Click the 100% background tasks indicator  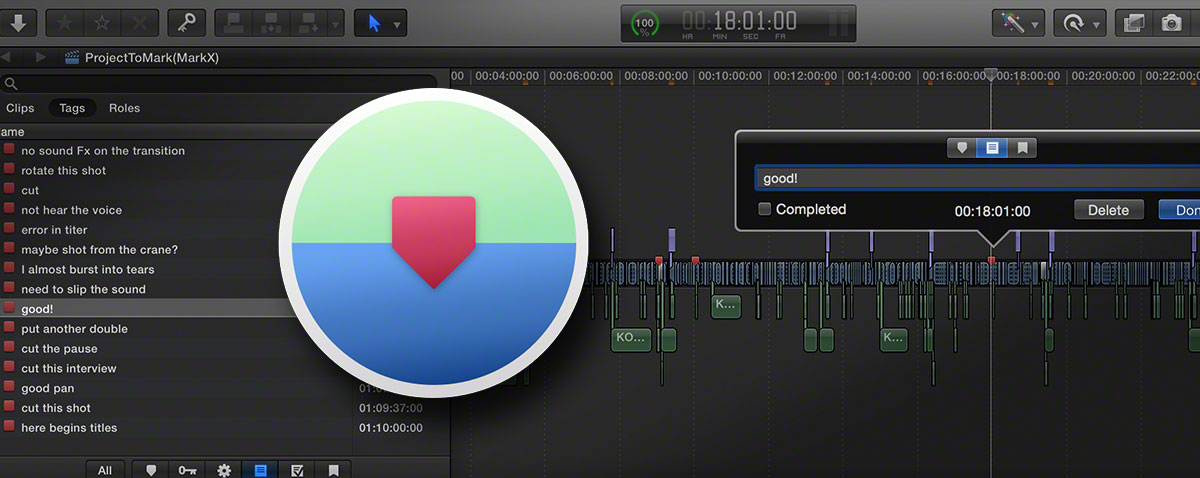point(647,22)
